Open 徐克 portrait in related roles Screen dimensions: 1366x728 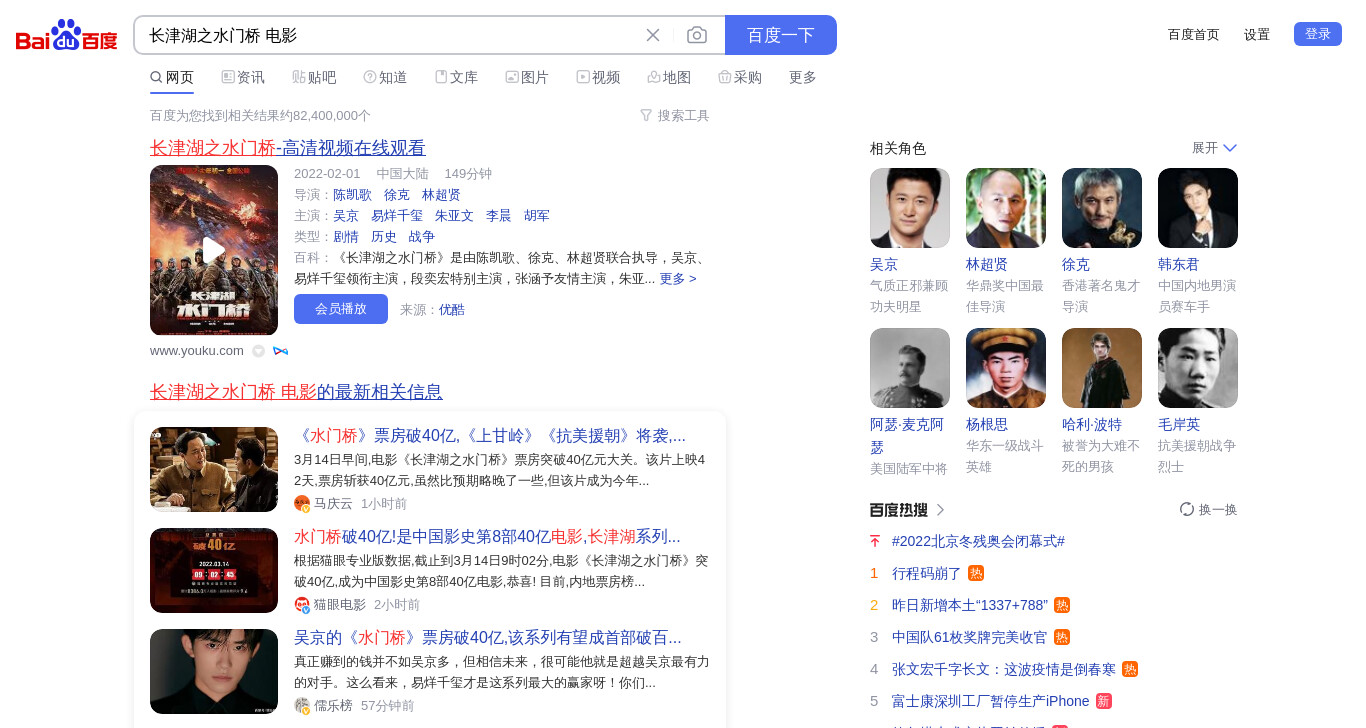coord(1102,208)
